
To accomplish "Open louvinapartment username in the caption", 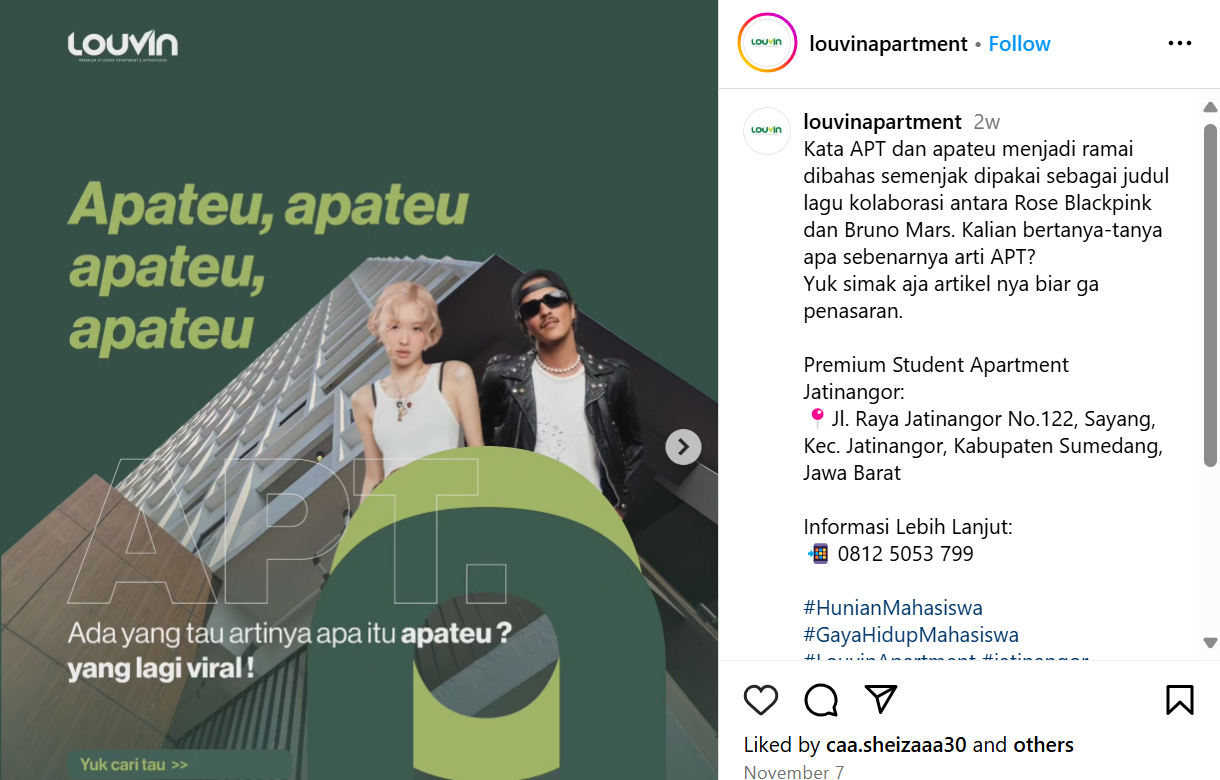I will pos(882,122).
